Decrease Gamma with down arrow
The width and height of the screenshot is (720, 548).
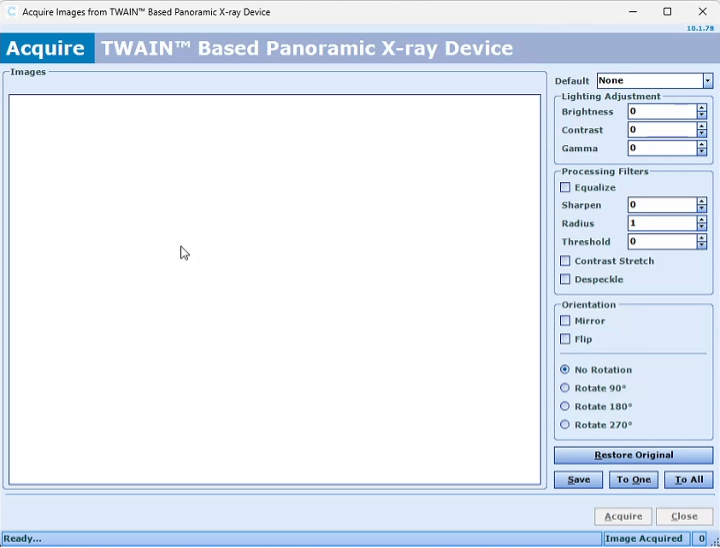click(701, 152)
